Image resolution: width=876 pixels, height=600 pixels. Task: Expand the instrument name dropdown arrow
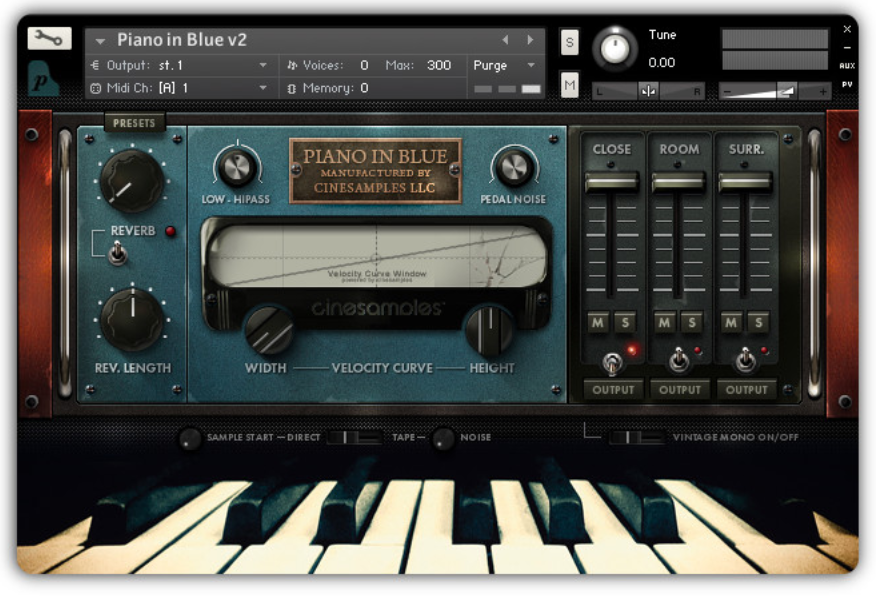click(x=101, y=41)
